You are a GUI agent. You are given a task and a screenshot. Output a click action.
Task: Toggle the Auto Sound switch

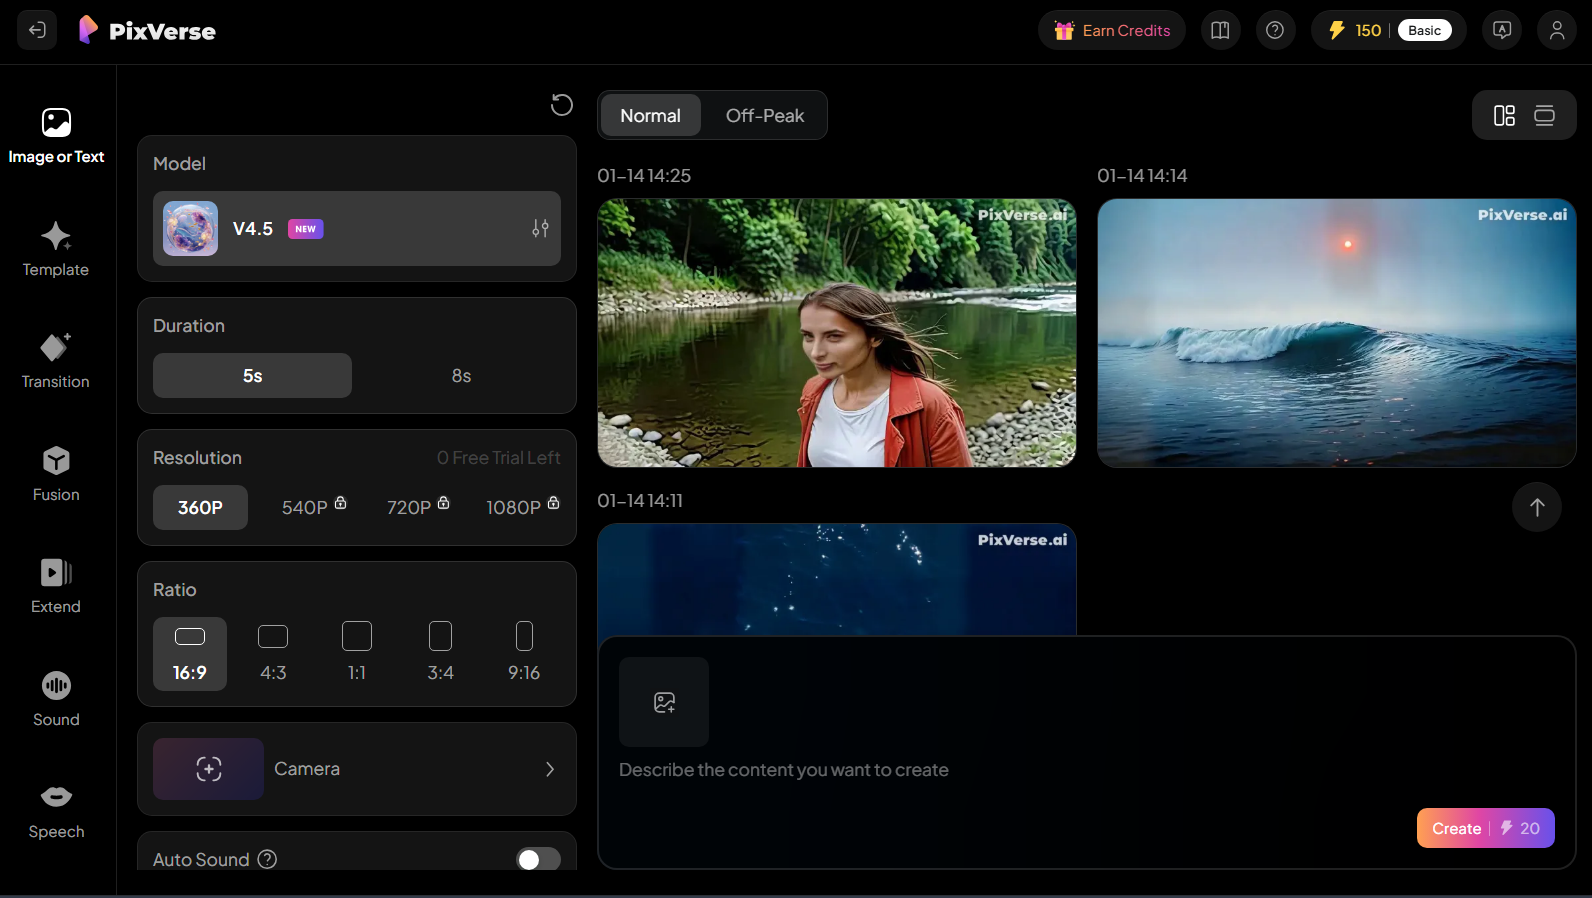point(538,860)
